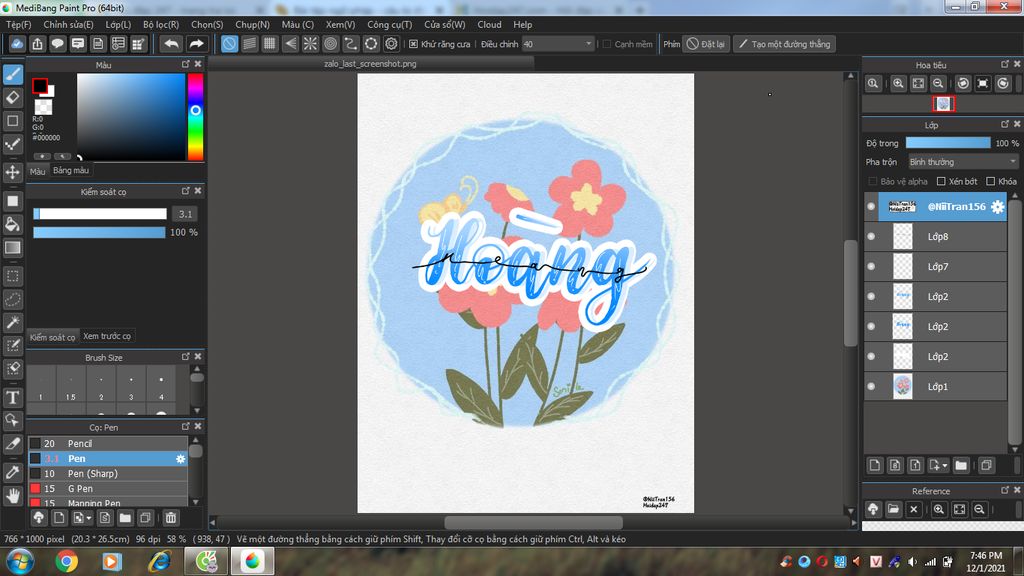Select the Text tool
Screen dimensions: 1024x576
point(13,397)
